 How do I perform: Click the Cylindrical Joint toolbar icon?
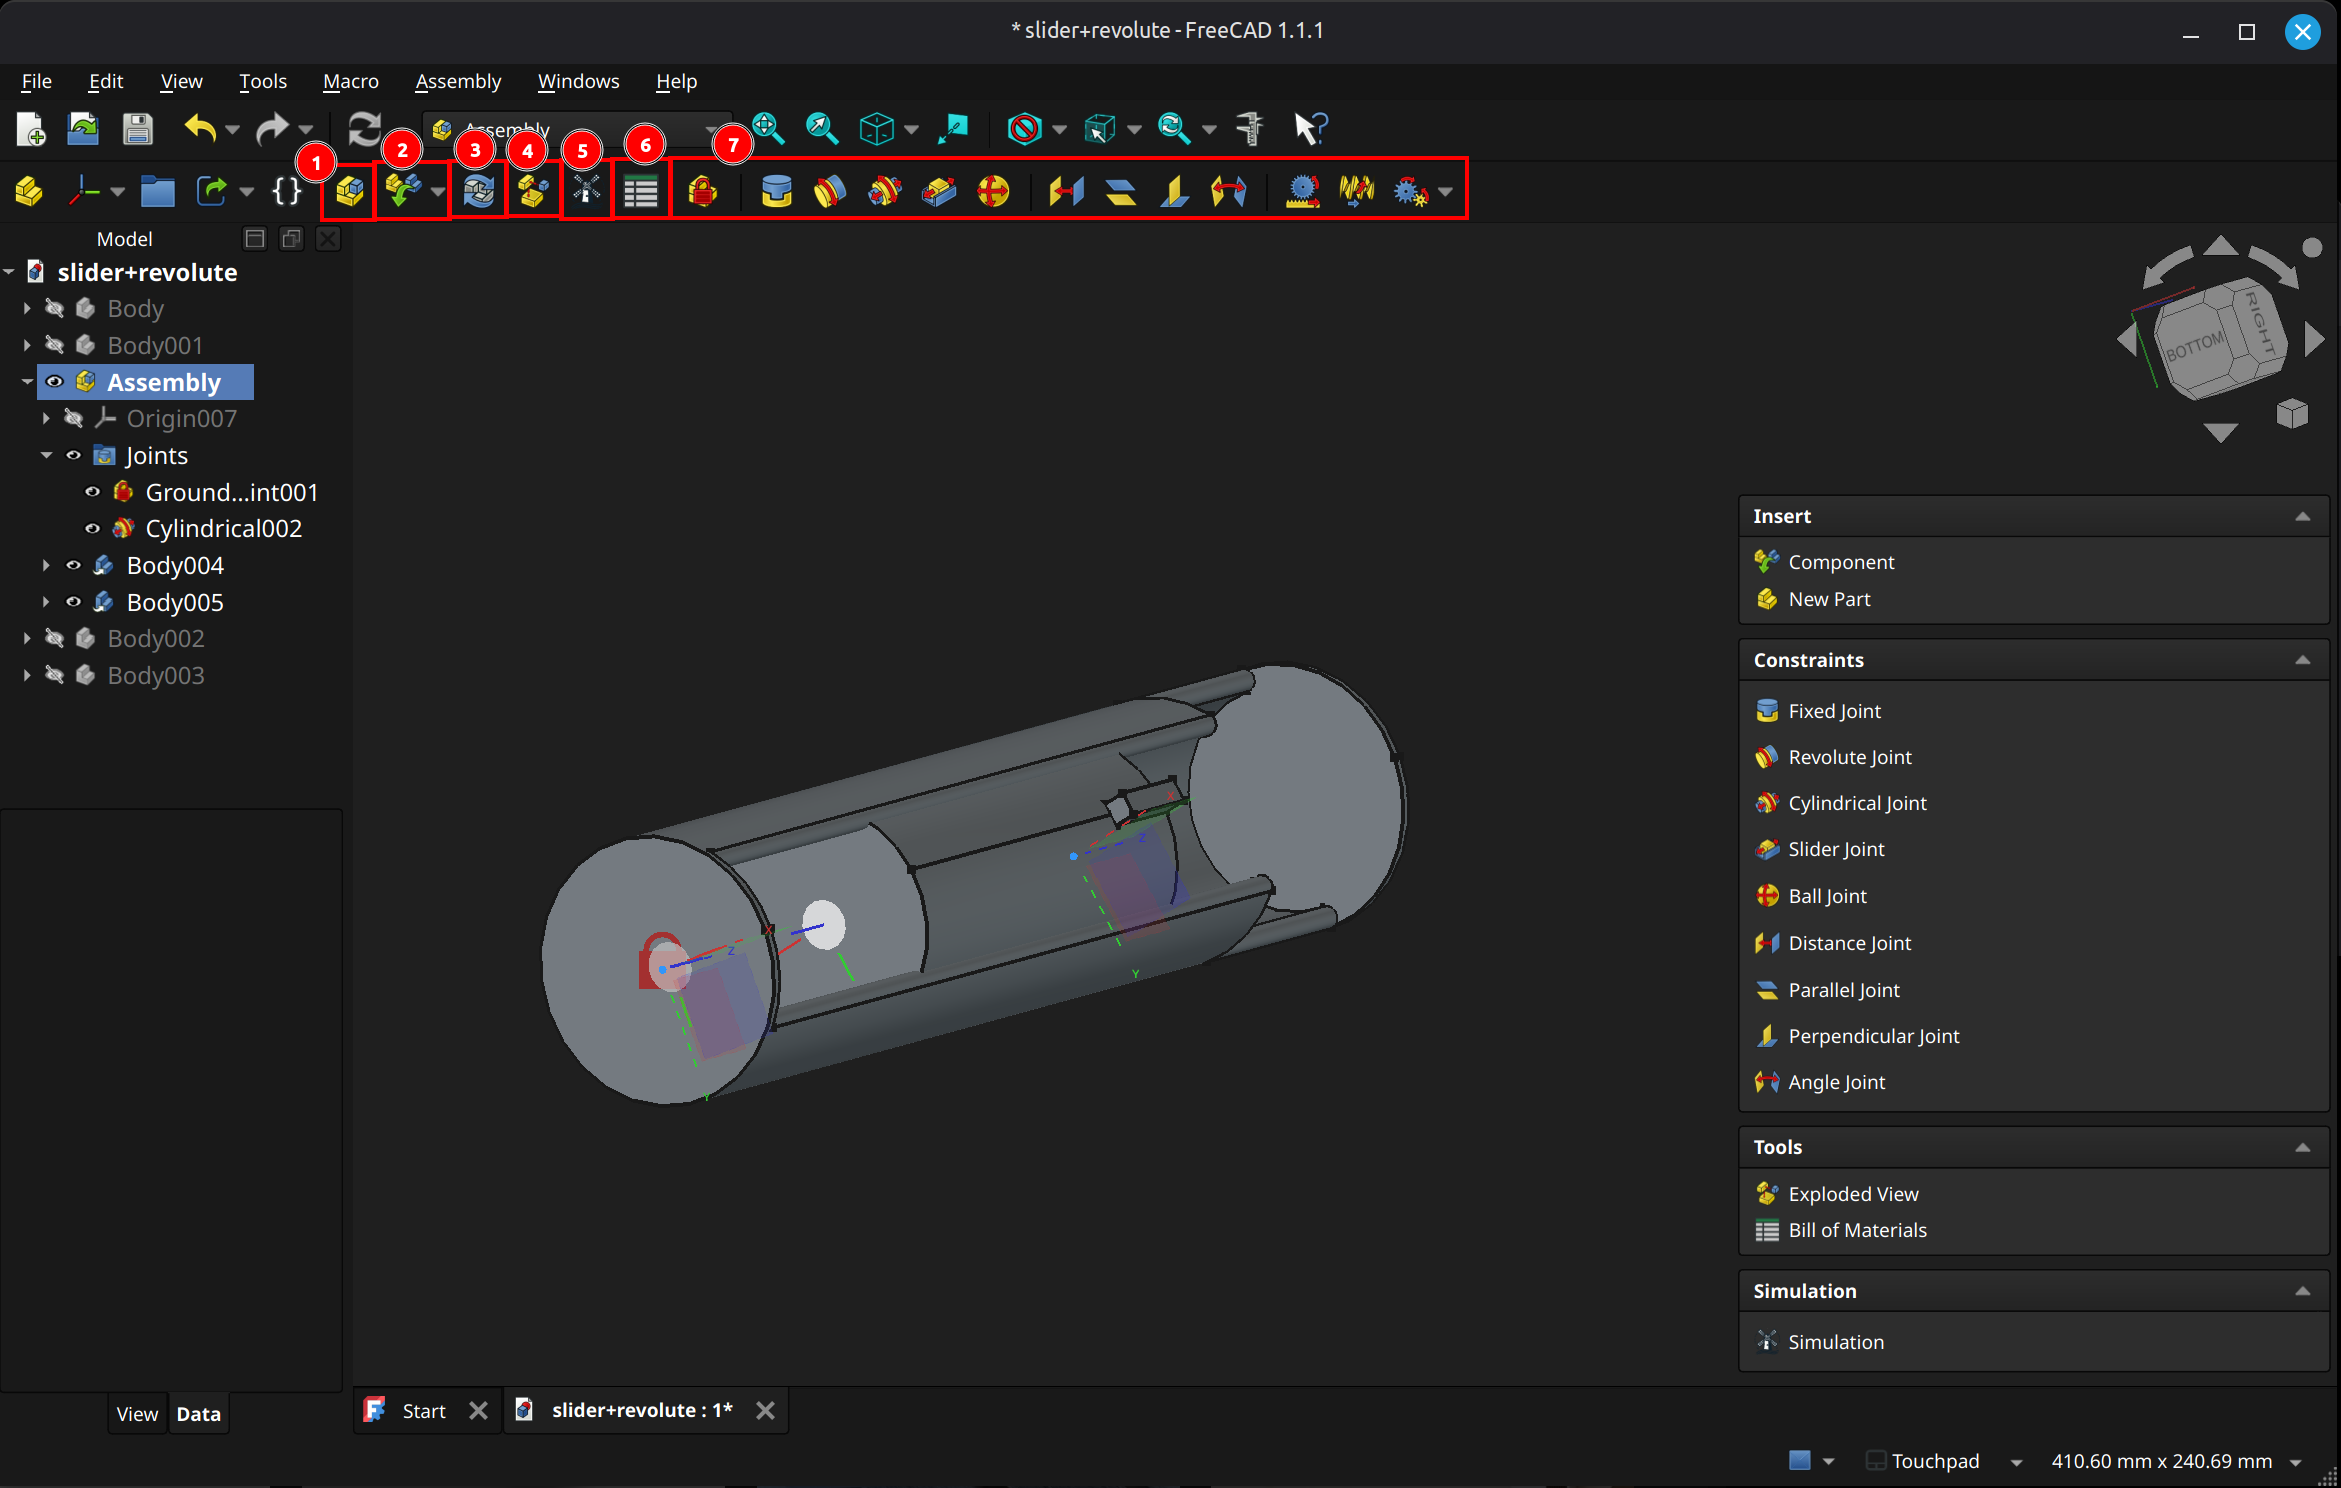tap(885, 190)
